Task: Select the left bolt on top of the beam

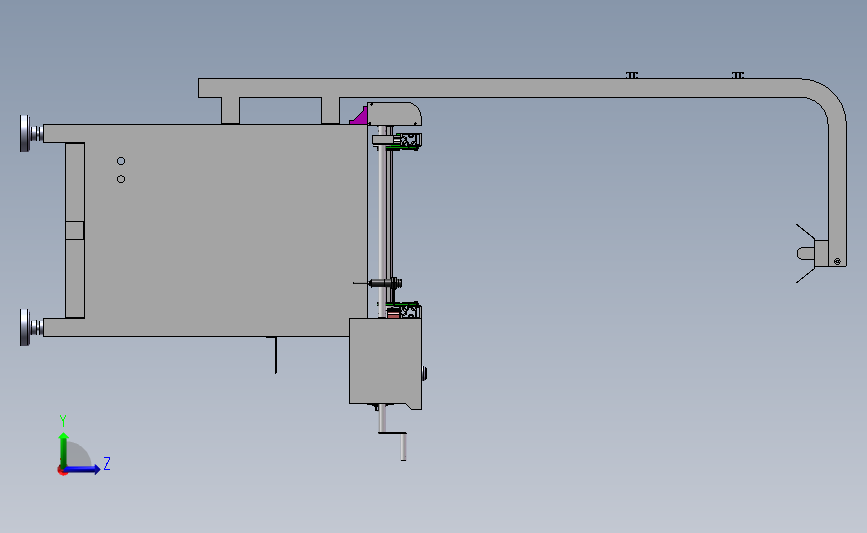Action: tap(632, 75)
